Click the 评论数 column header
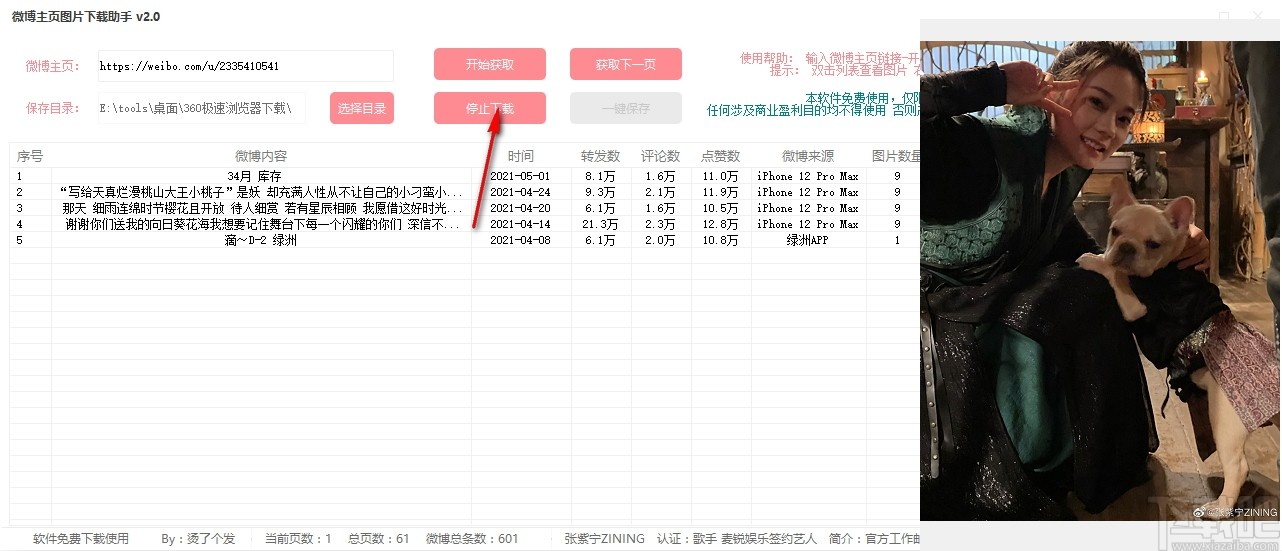The width and height of the screenshot is (1282, 551). click(661, 156)
